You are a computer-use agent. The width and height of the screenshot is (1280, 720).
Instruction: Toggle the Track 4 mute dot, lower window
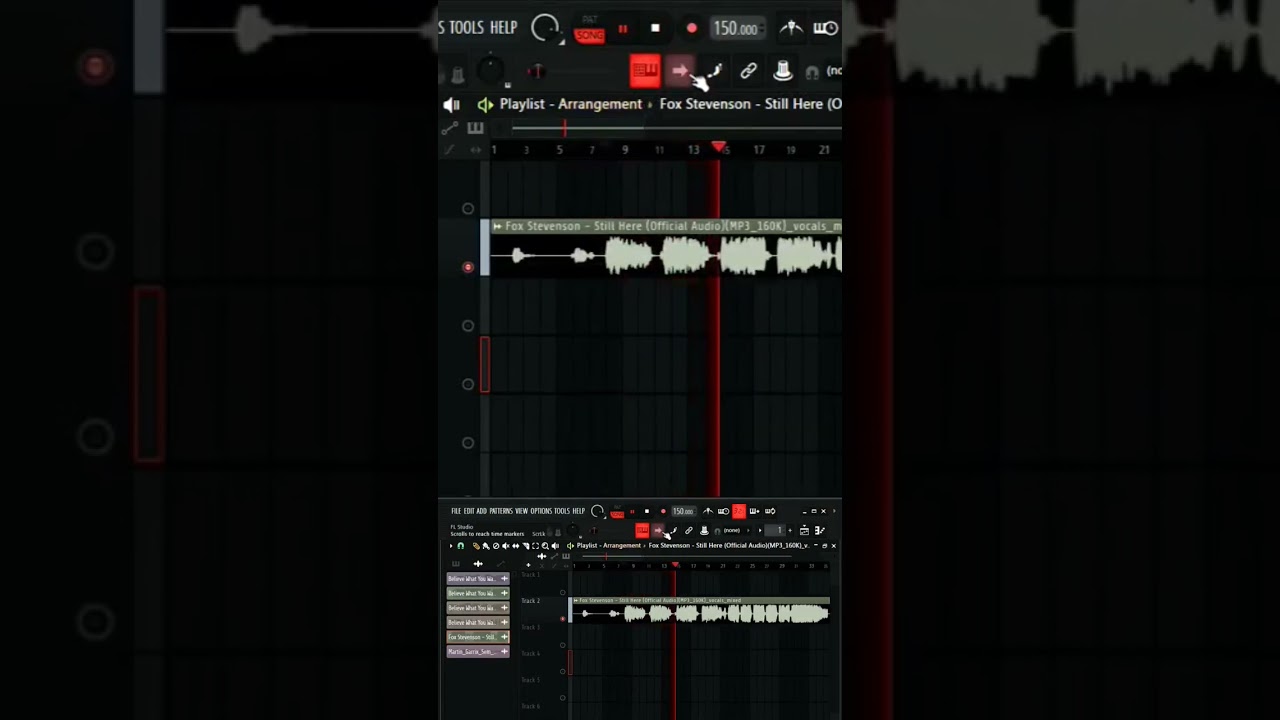click(x=563, y=671)
